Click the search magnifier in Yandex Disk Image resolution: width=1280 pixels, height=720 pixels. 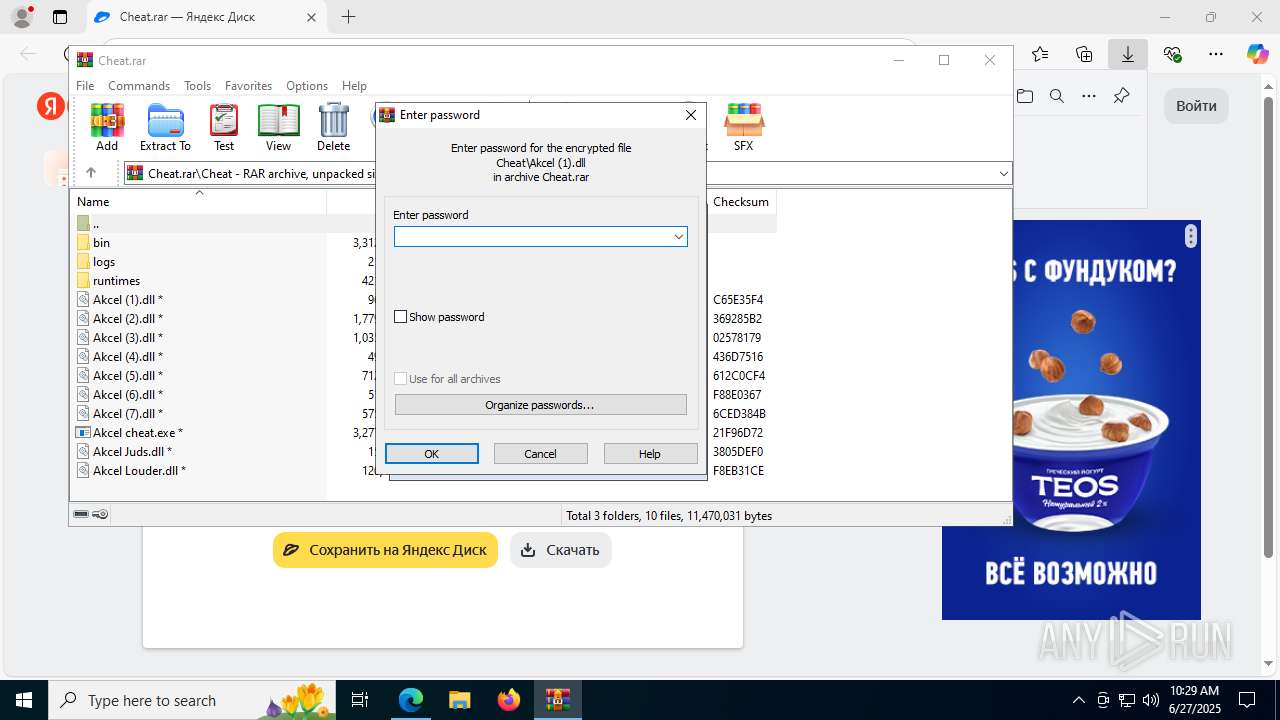(x=1057, y=96)
